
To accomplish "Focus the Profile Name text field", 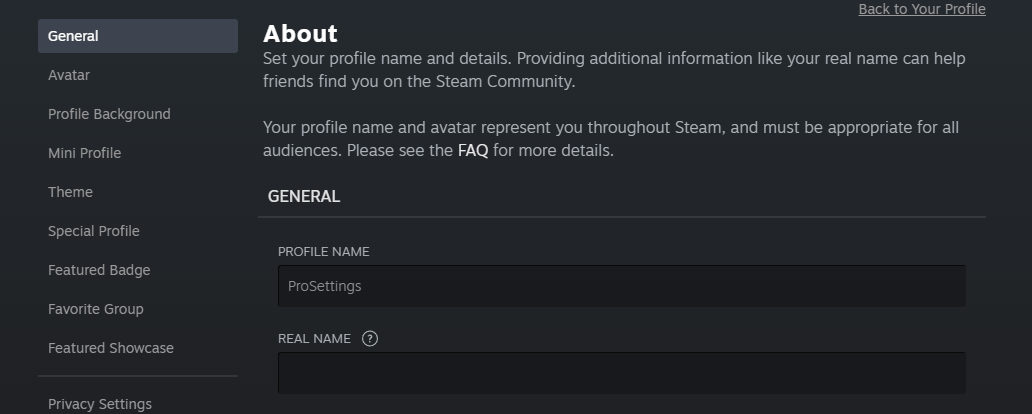I will click(x=621, y=286).
